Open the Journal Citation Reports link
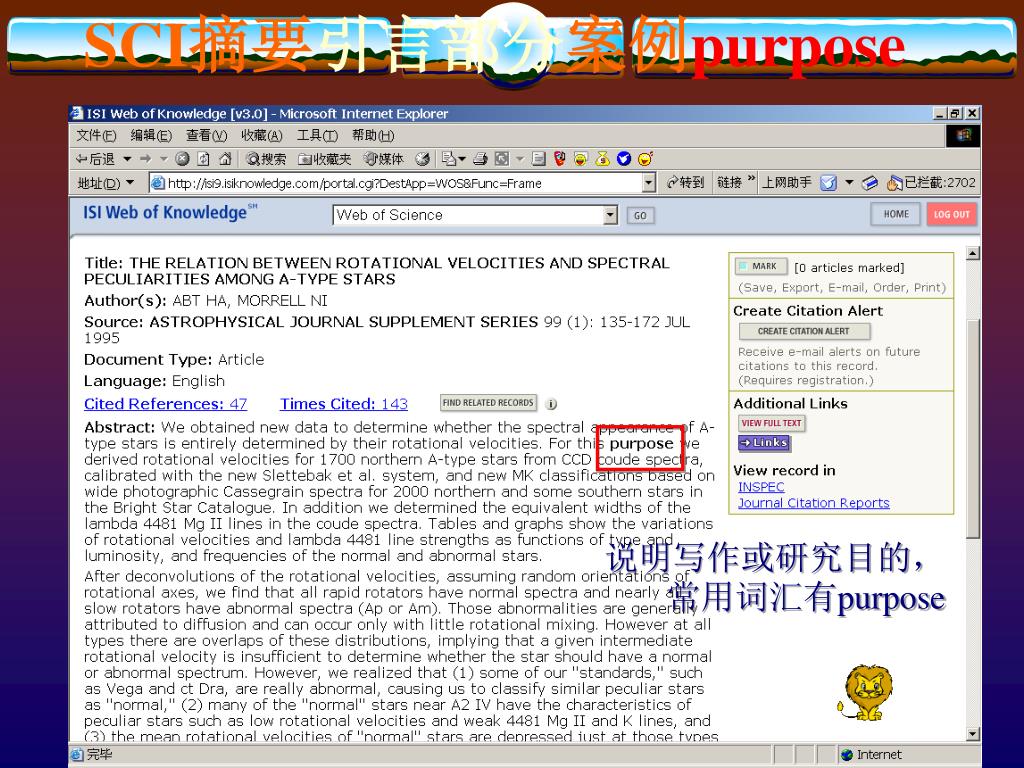This screenshot has height=768, width=1024. pos(814,503)
